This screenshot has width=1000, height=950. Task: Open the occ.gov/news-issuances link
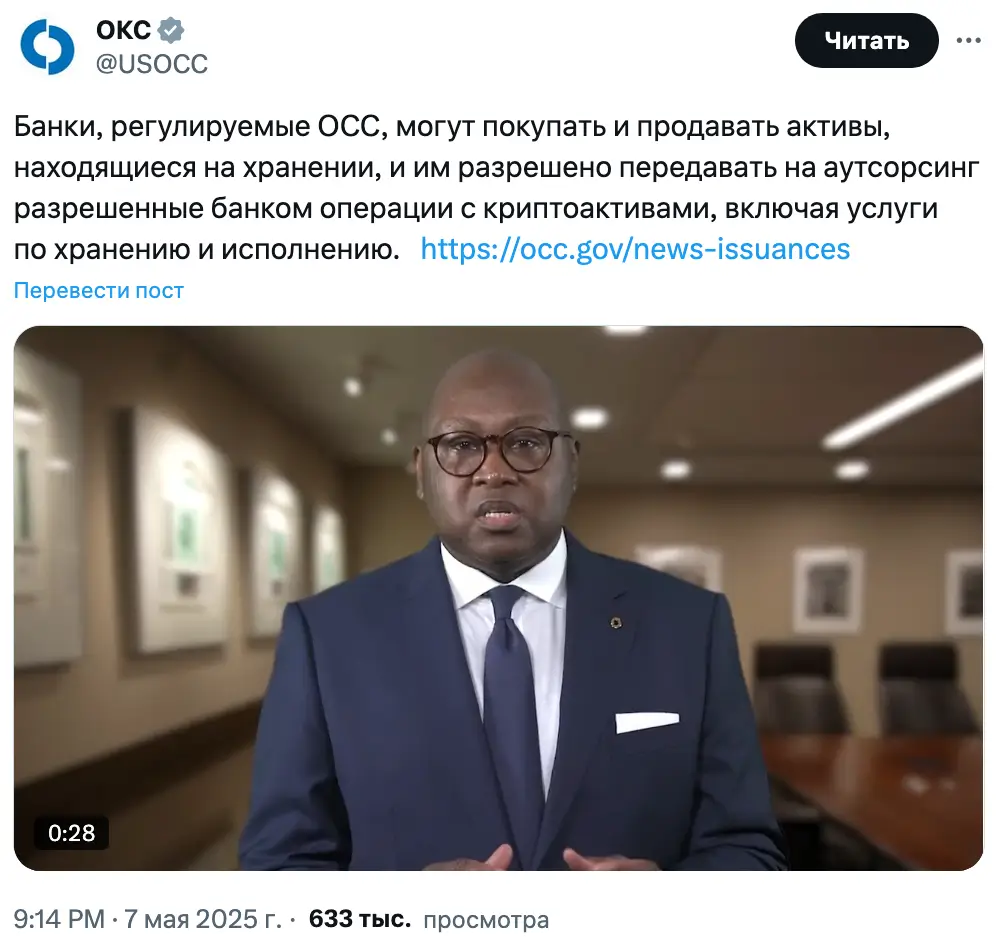635,249
